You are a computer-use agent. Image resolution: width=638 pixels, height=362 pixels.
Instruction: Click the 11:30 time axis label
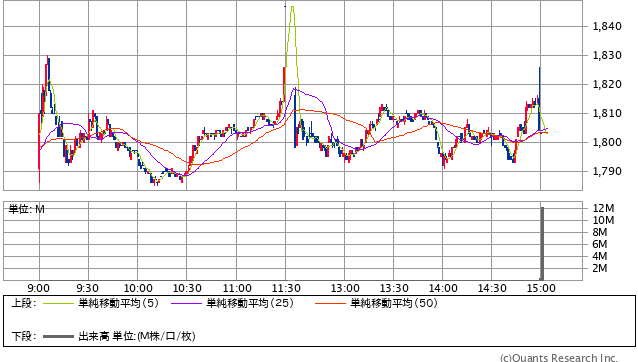[x=286, y=288]
